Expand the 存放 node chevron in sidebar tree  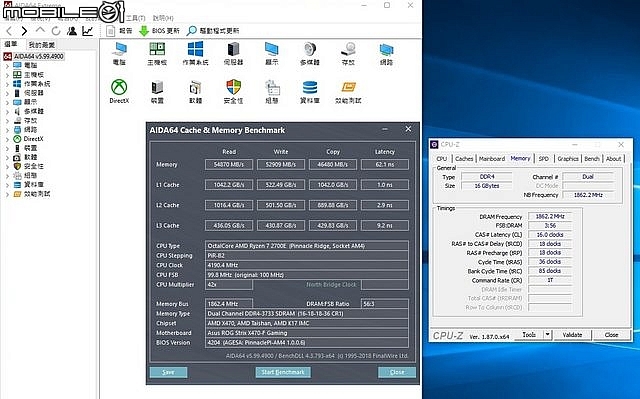[x=7, y=121]
